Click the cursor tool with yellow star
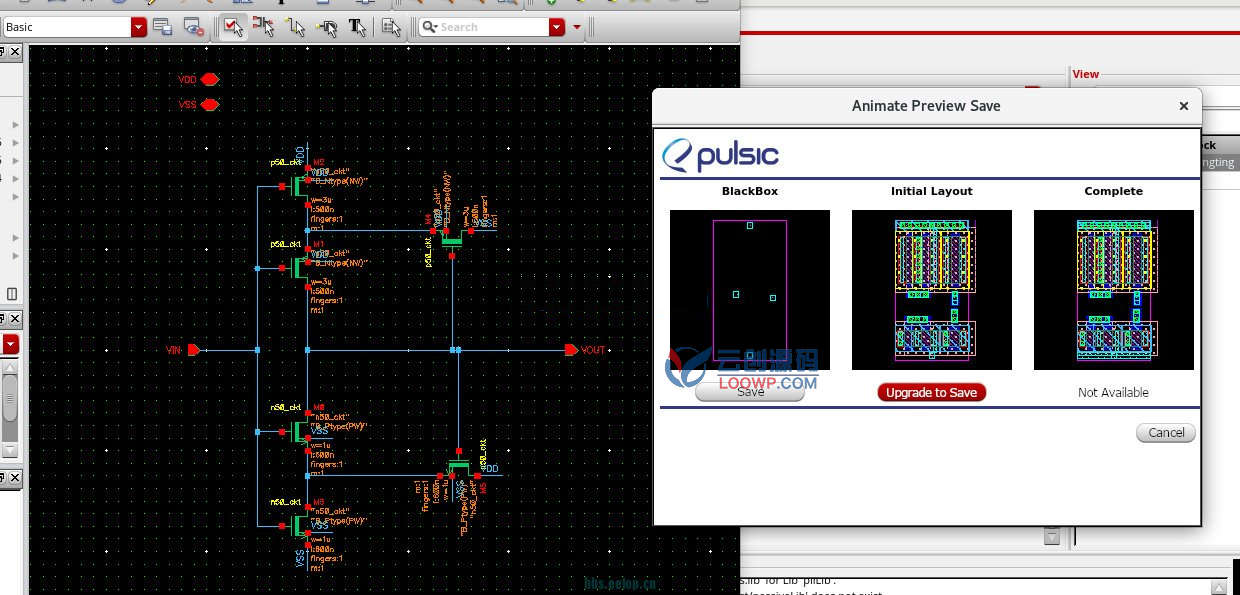1240x595 pixels. pyautogui.click(x=295, y=27)
